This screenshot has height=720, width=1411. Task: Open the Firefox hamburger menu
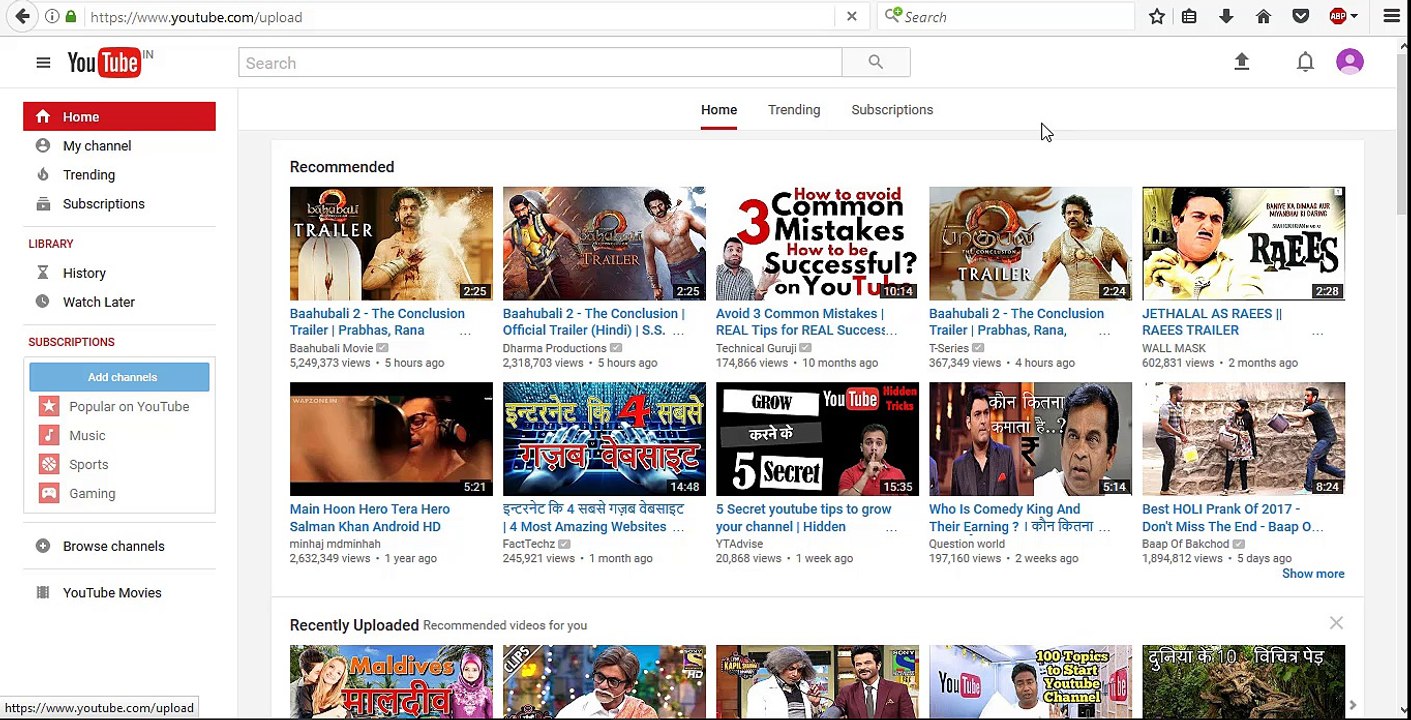click(1392, 17)
